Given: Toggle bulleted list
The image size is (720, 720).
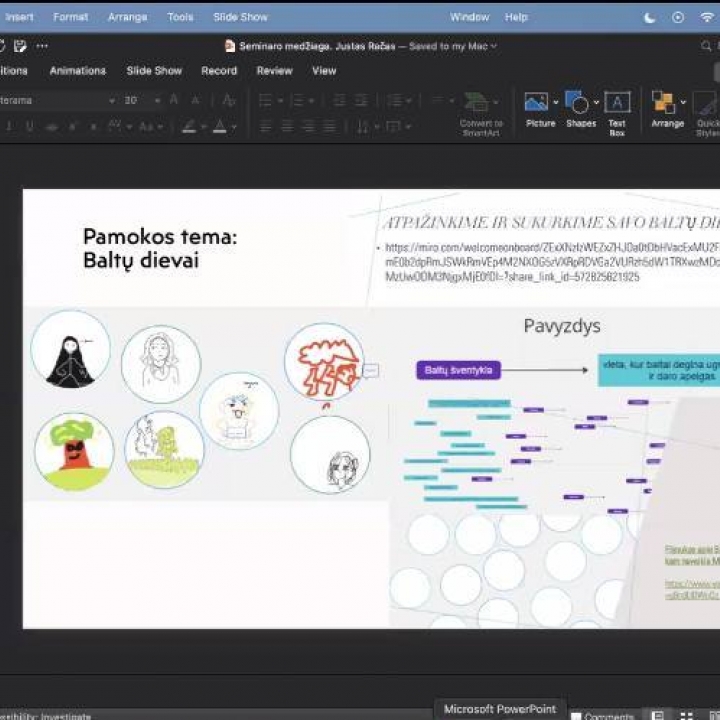Looking at the screenshot, I should tap(265, 100).
